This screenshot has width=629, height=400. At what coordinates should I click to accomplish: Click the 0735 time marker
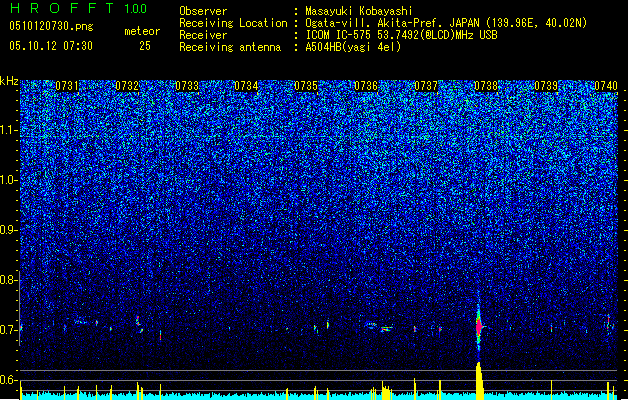[x=306, y=86]
